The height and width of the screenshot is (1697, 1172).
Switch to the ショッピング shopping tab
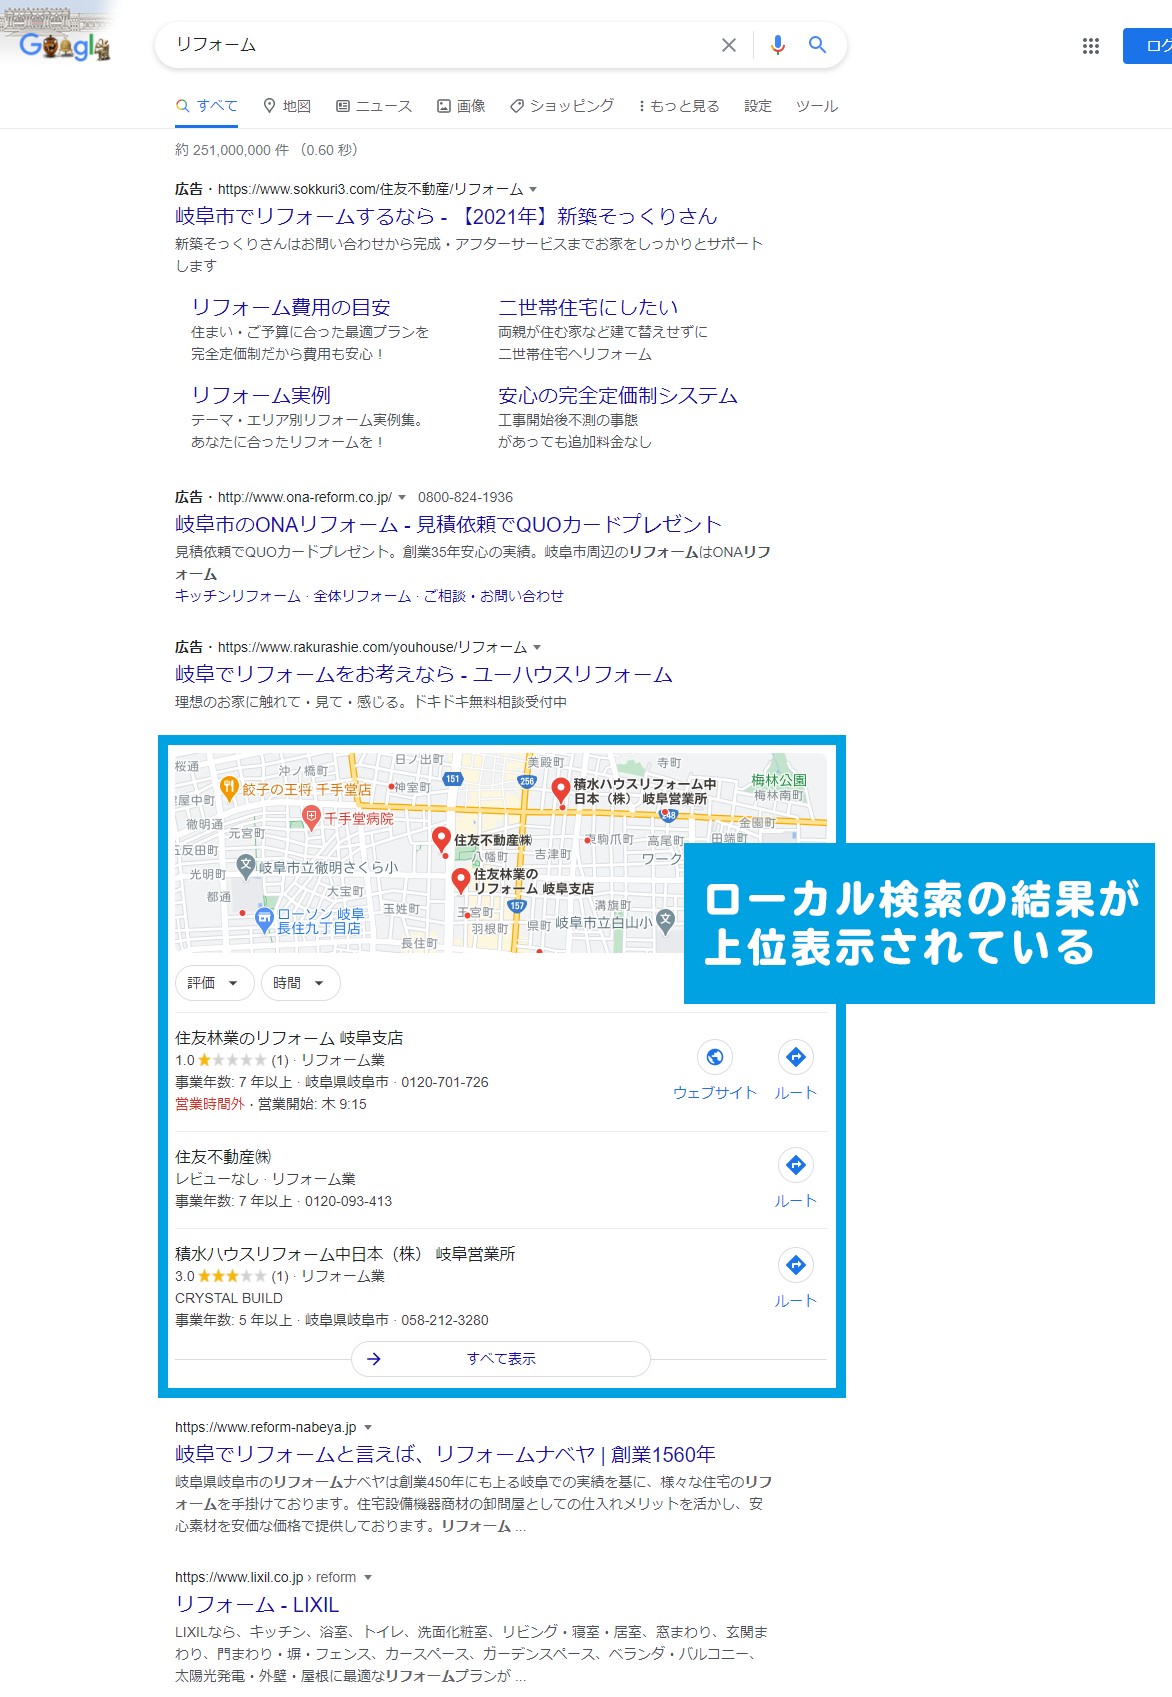(x=562, y=106)
